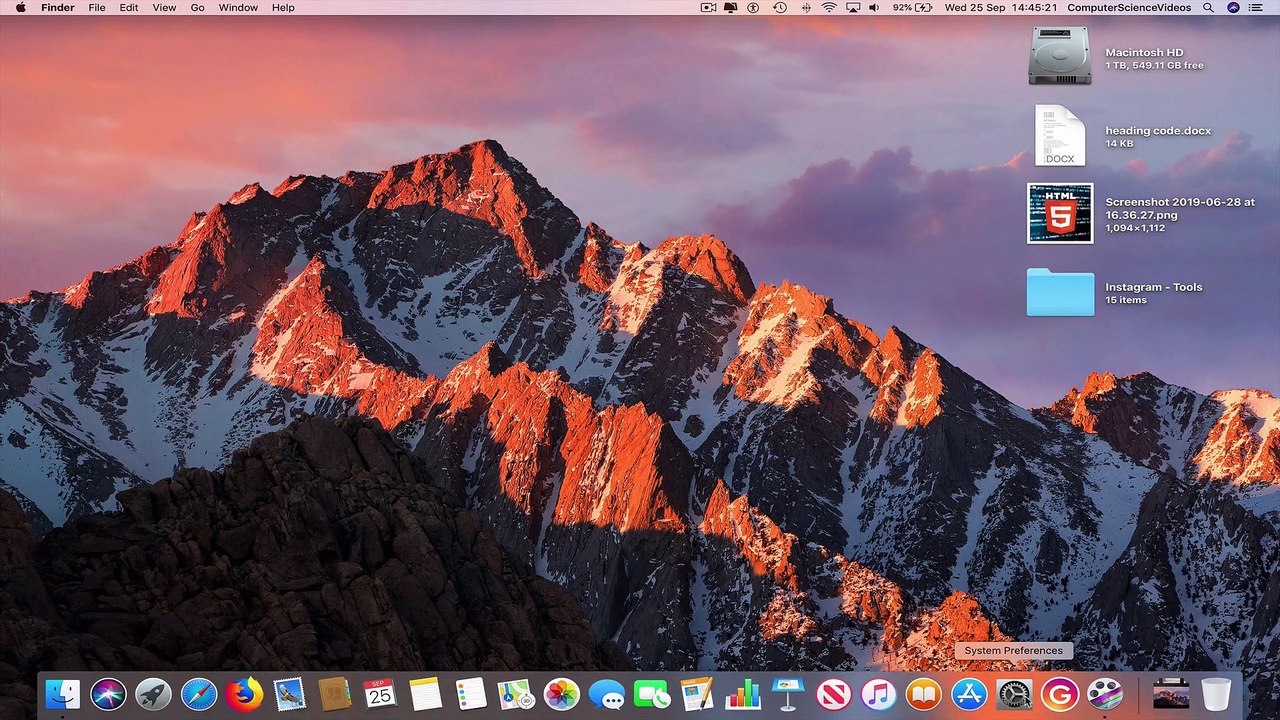This screenshot has height=720, width=1280.
Task: Select the Instagram - Tools folder icon
Action: click(1060, 292)
